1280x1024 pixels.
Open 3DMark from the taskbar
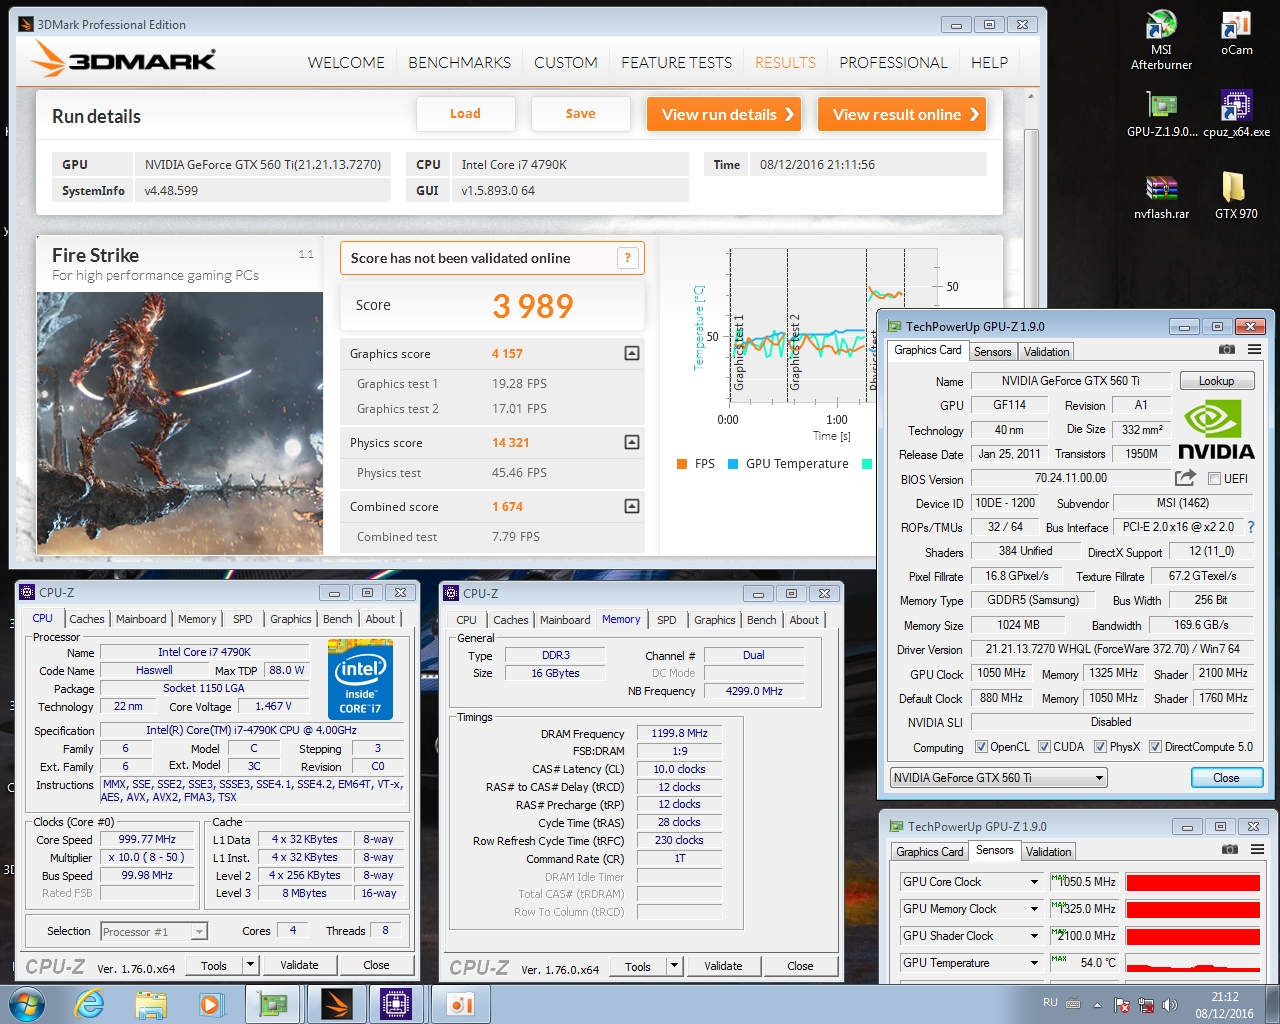[x=337, y=1004]
